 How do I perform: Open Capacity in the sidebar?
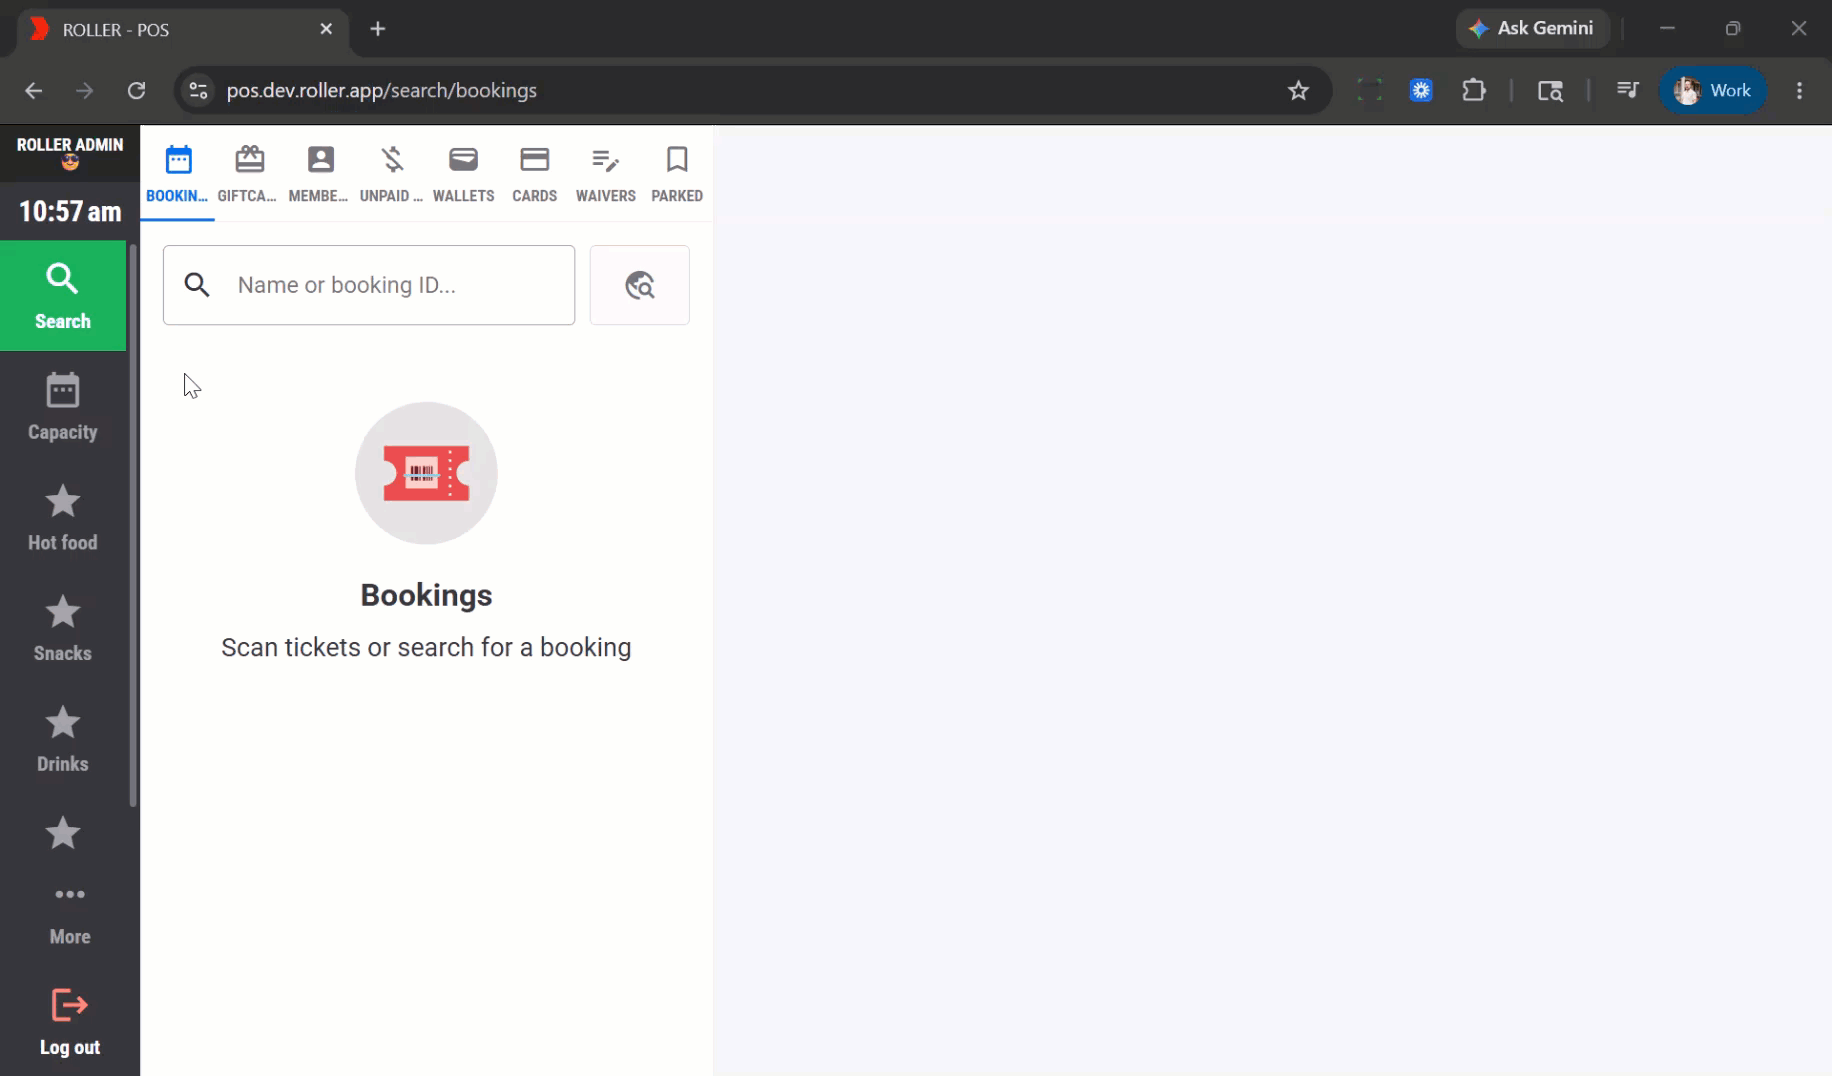(x=63, y=407)
